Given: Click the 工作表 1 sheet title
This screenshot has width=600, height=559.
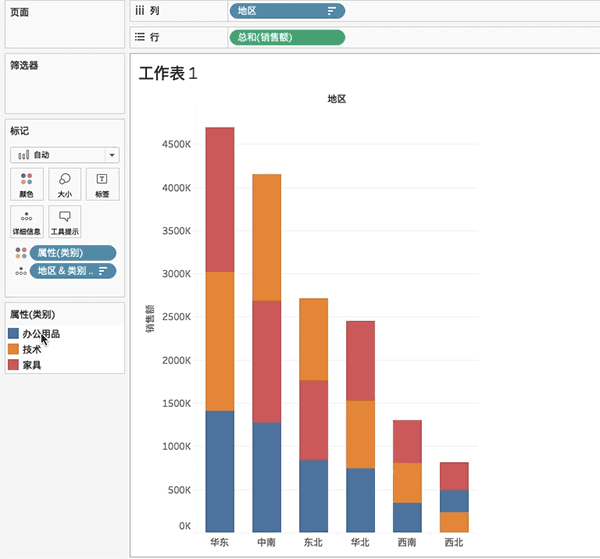Looking at the screenshot, I should coord(168,74).
